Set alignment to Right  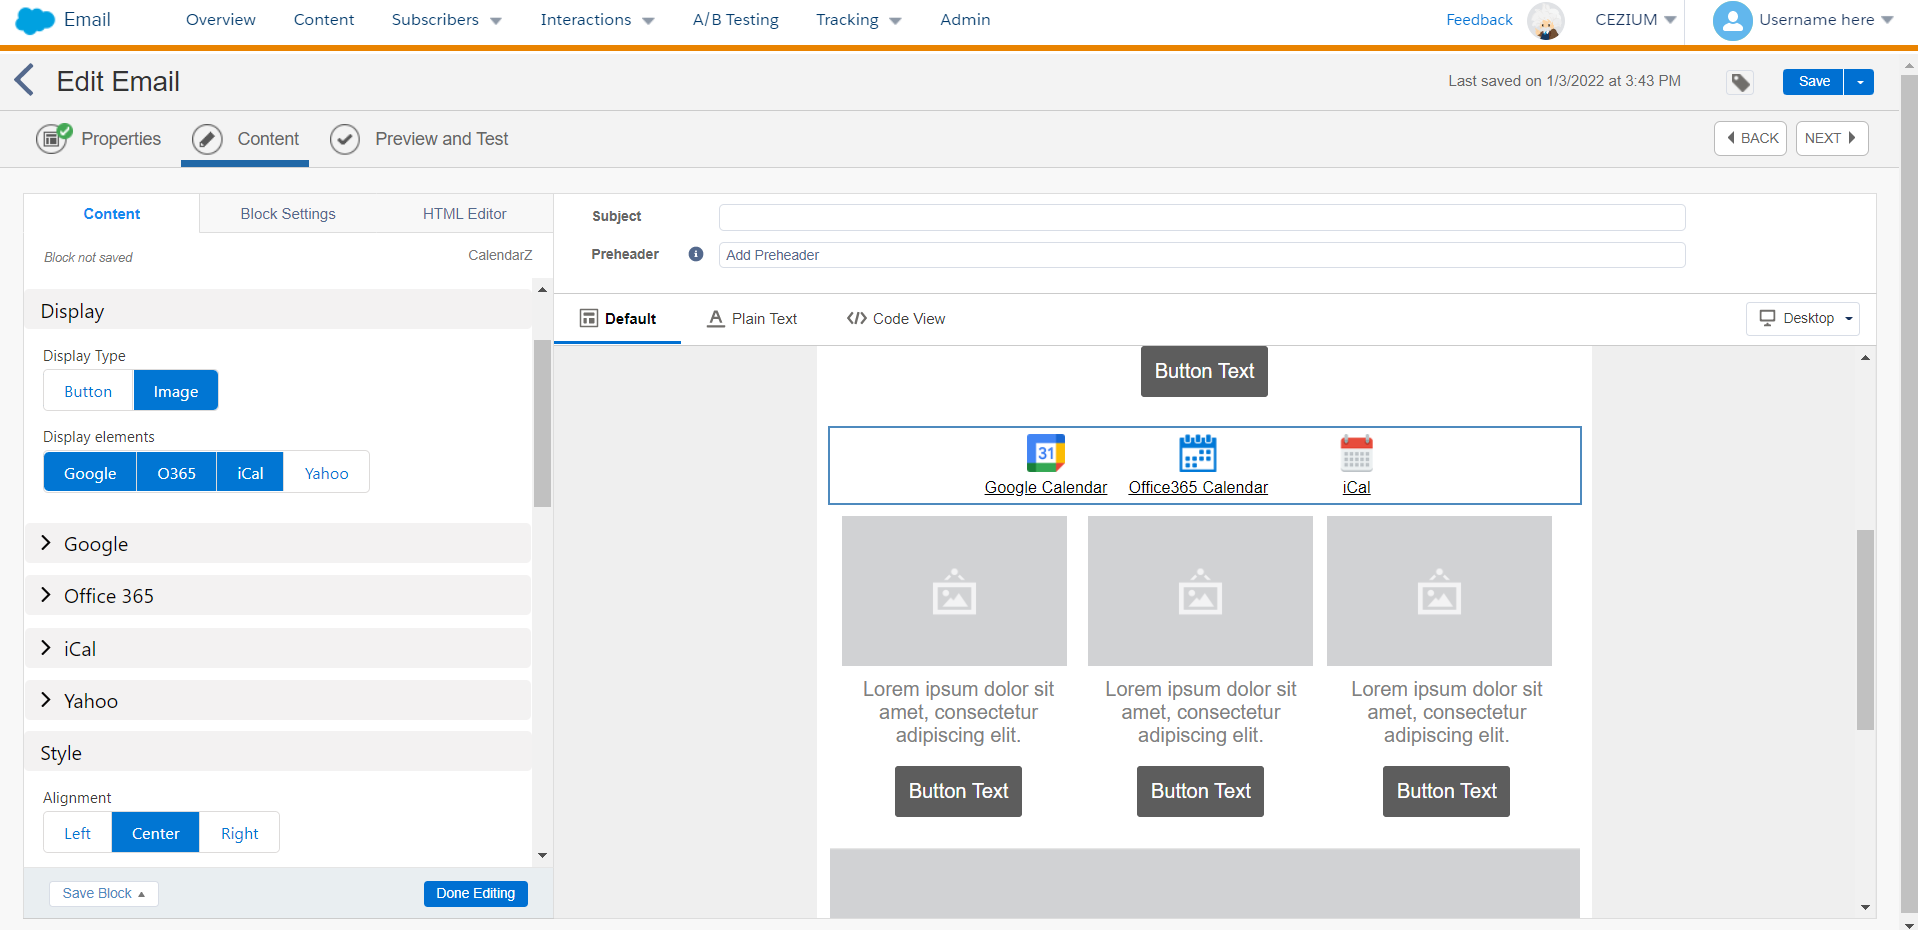click(x=238, y=832)
